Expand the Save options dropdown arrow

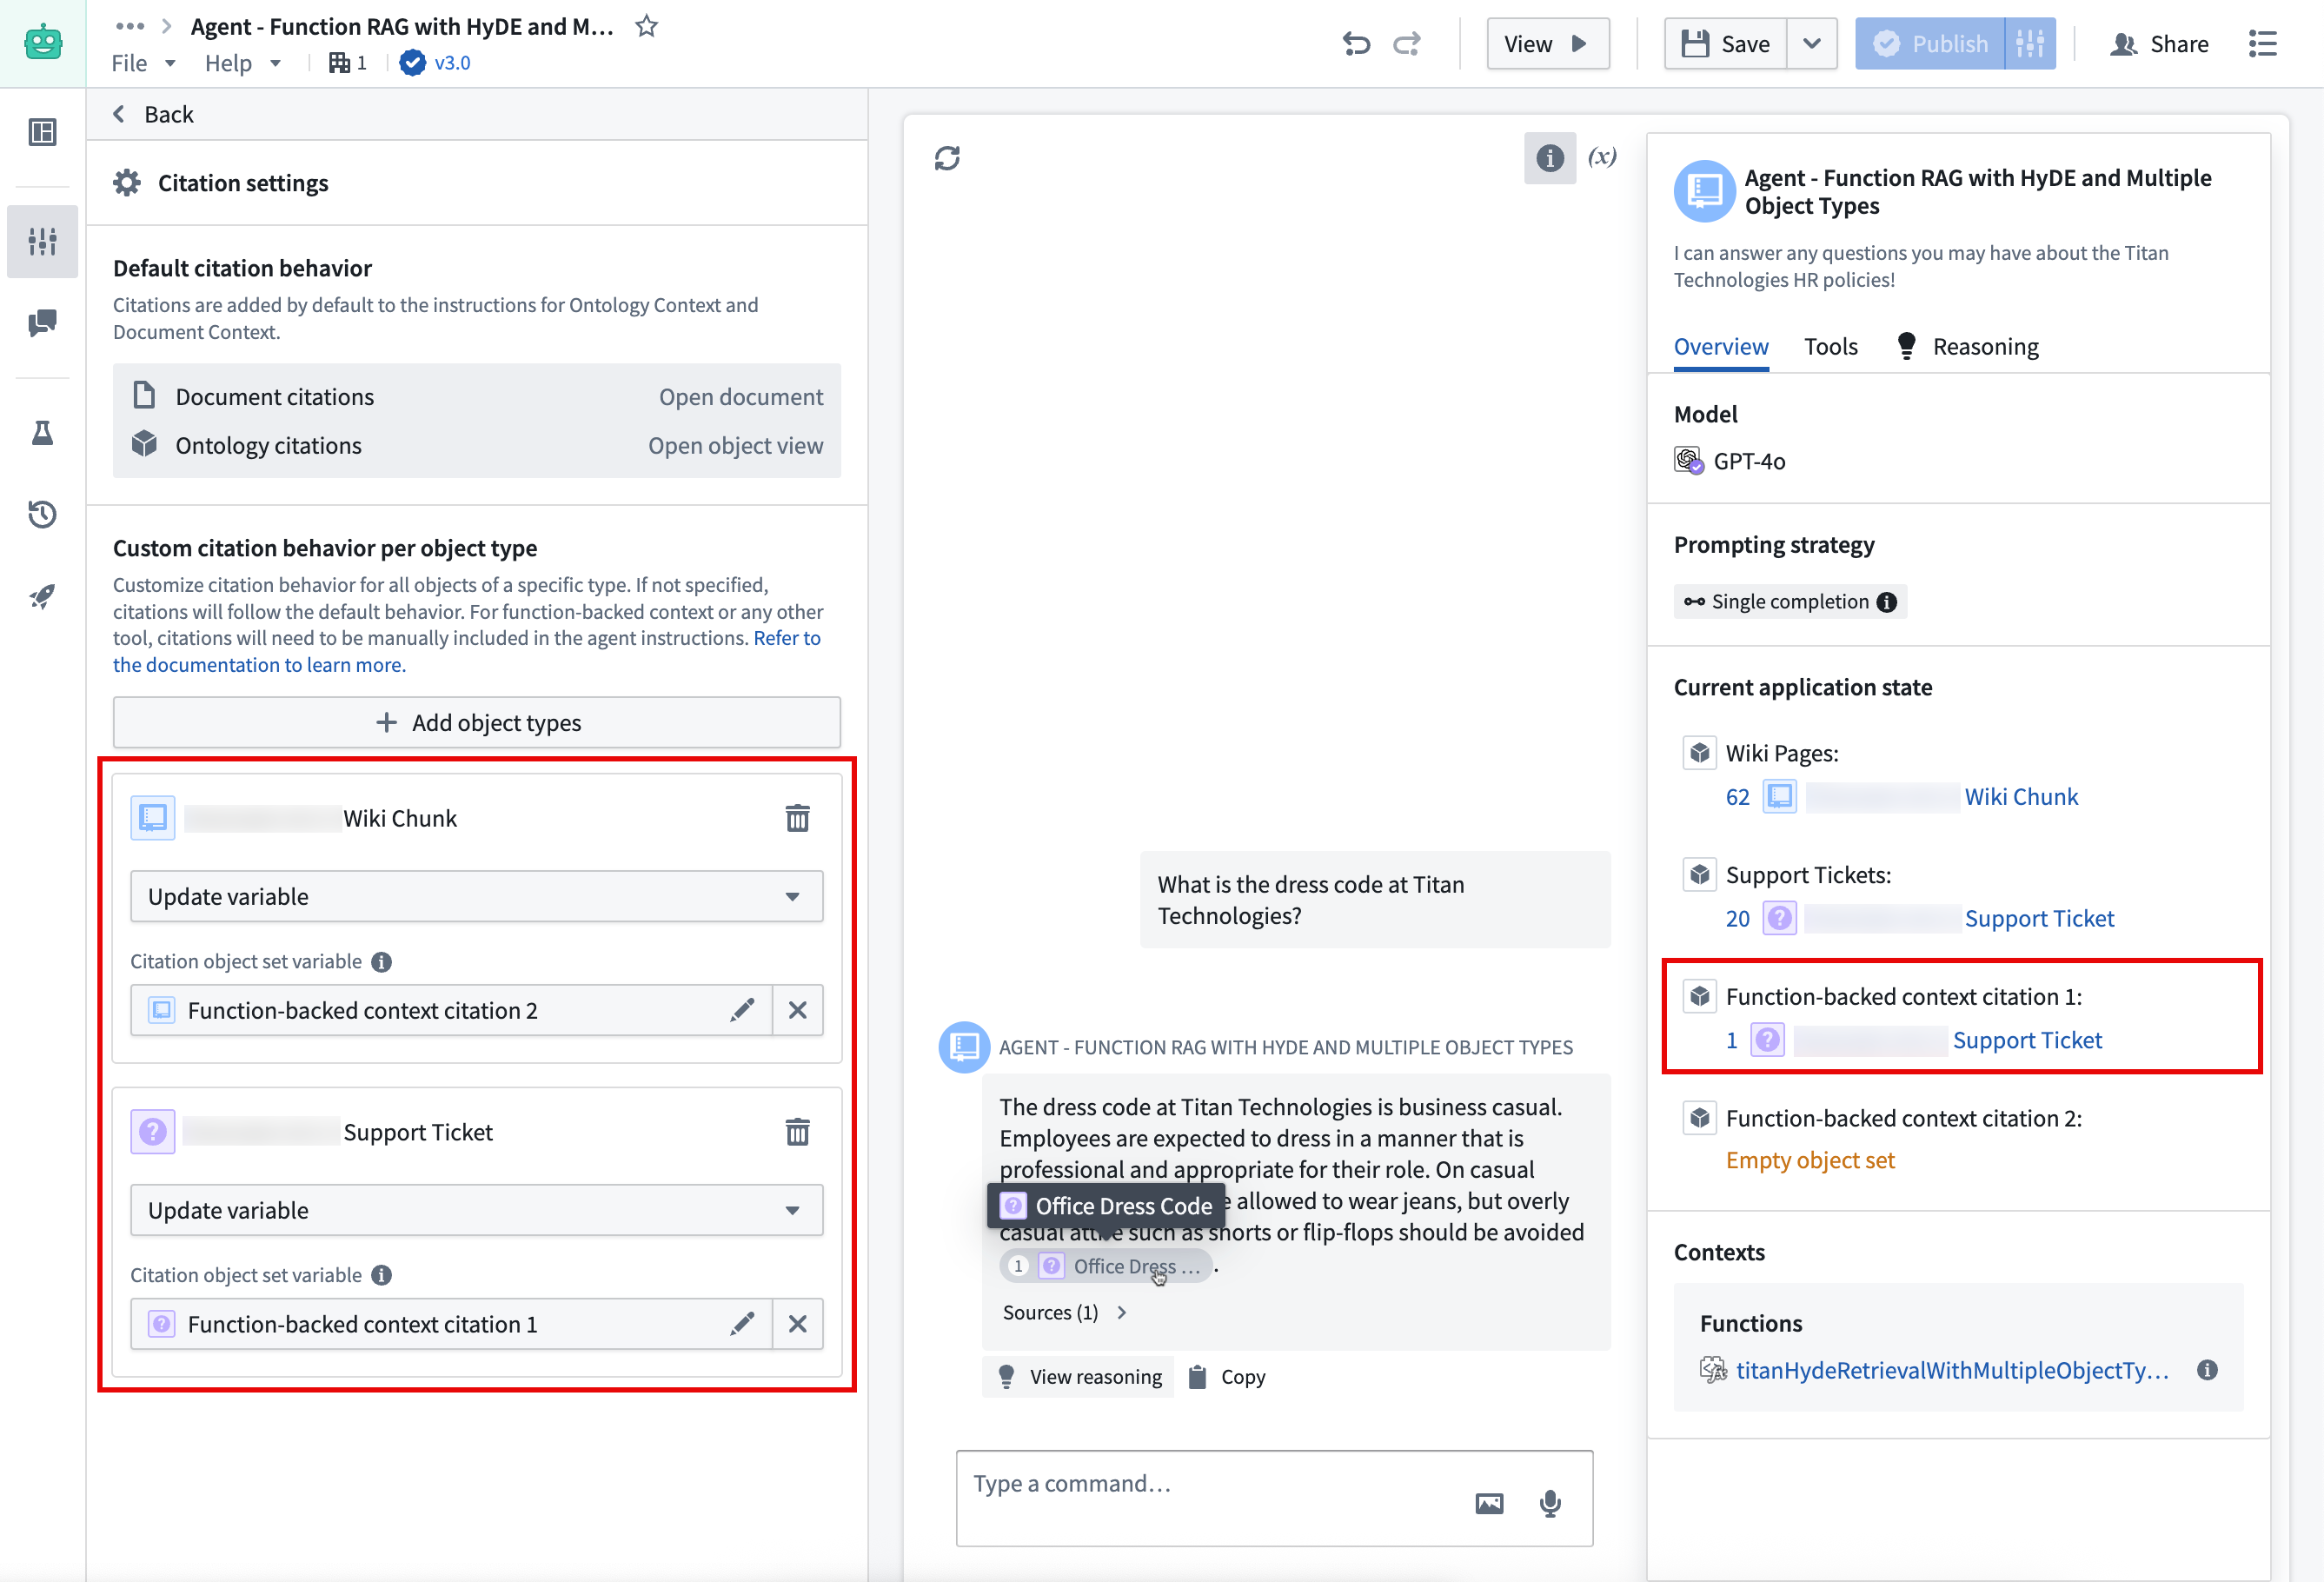coord(1811,44)
